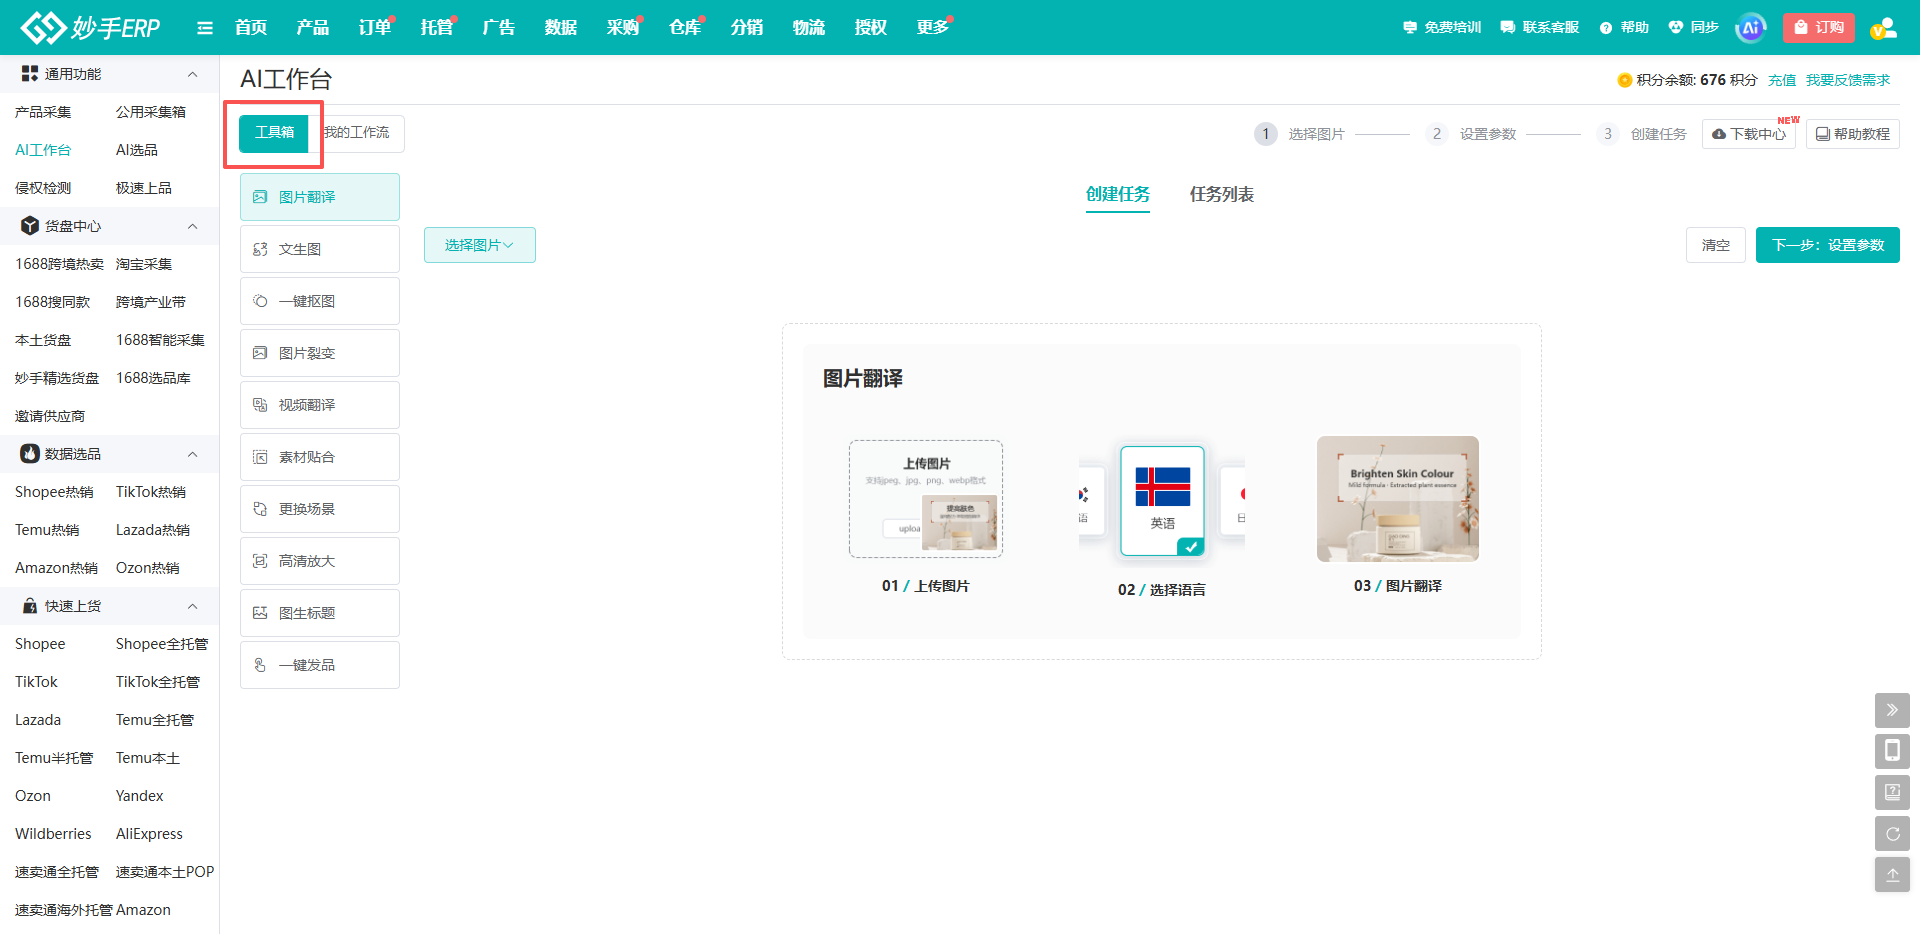Click the 清空 button
The width and height of the screenshot is (1920, 934).
click(x=1716, y=245)
